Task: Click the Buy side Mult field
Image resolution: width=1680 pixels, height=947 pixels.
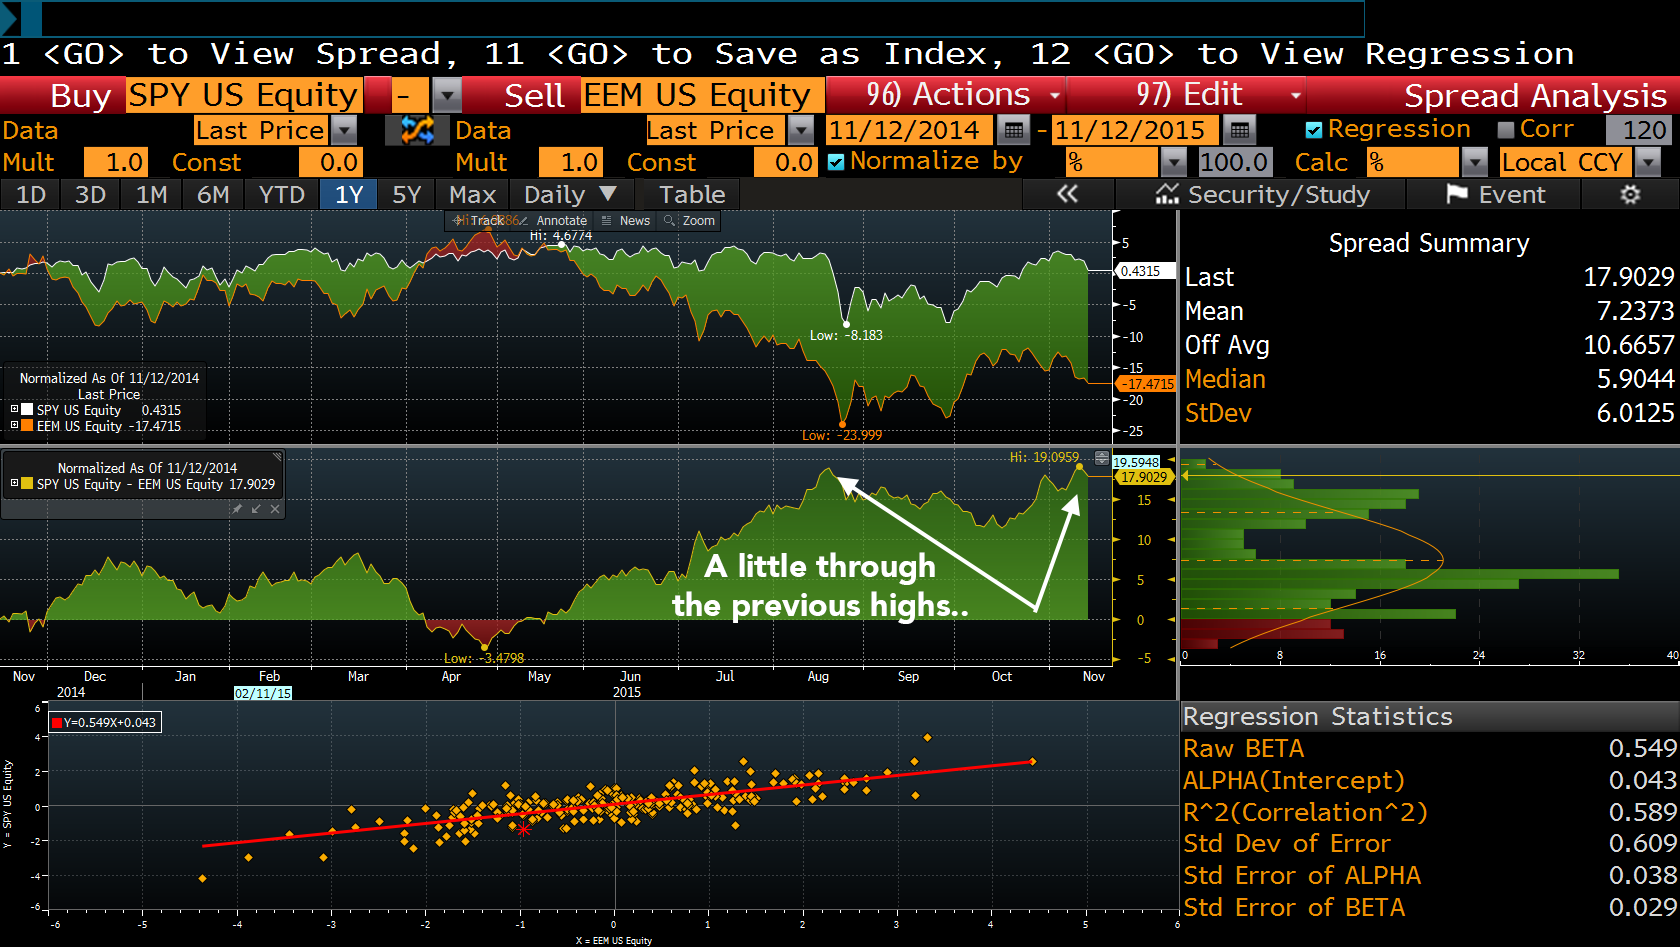Action: pos(116,162)
